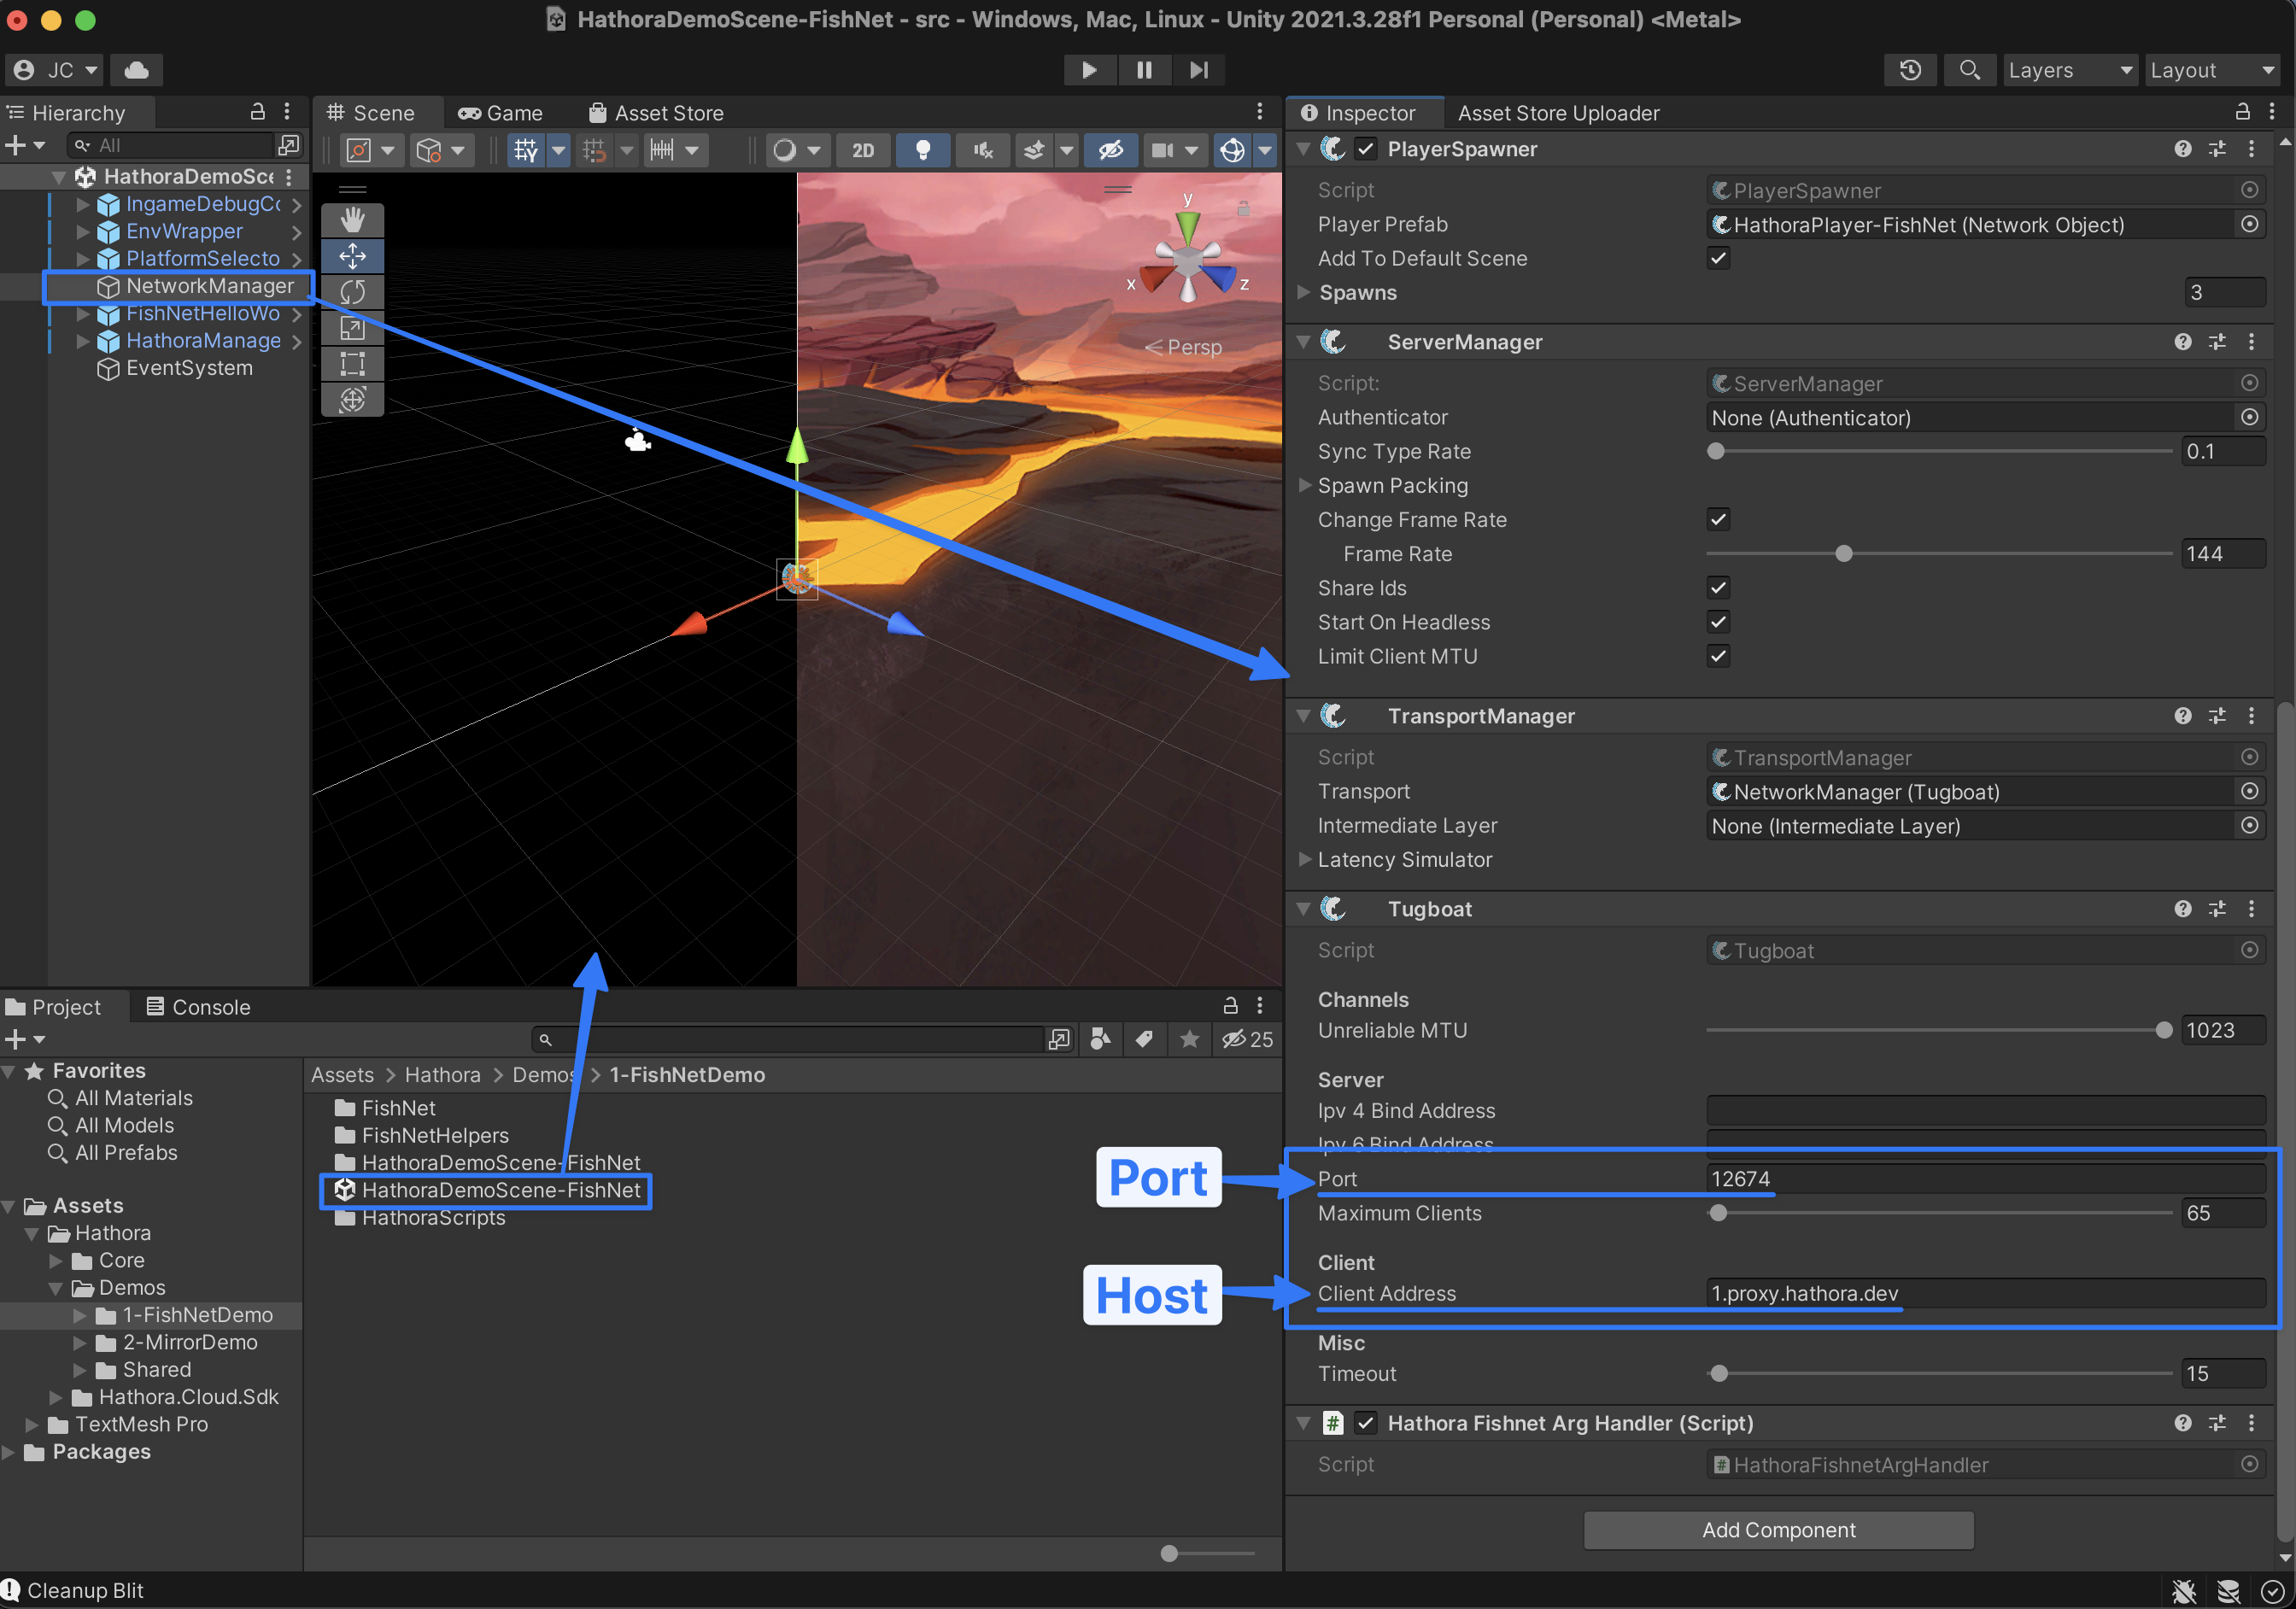Toggle the Gizmos sphere icon
This screenshot has height=1609, width=2296.
[x=1232, y=150]
